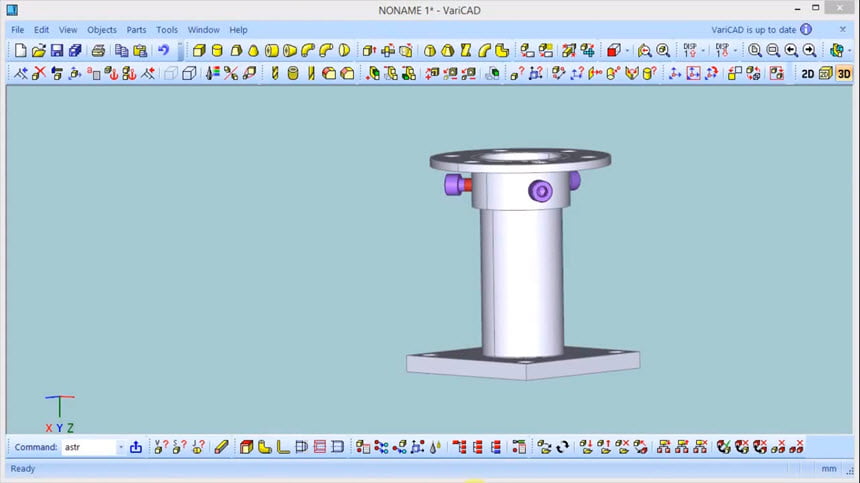
Task: Open the second DISP 1 dropdown arrow
Action: [735, 50]
